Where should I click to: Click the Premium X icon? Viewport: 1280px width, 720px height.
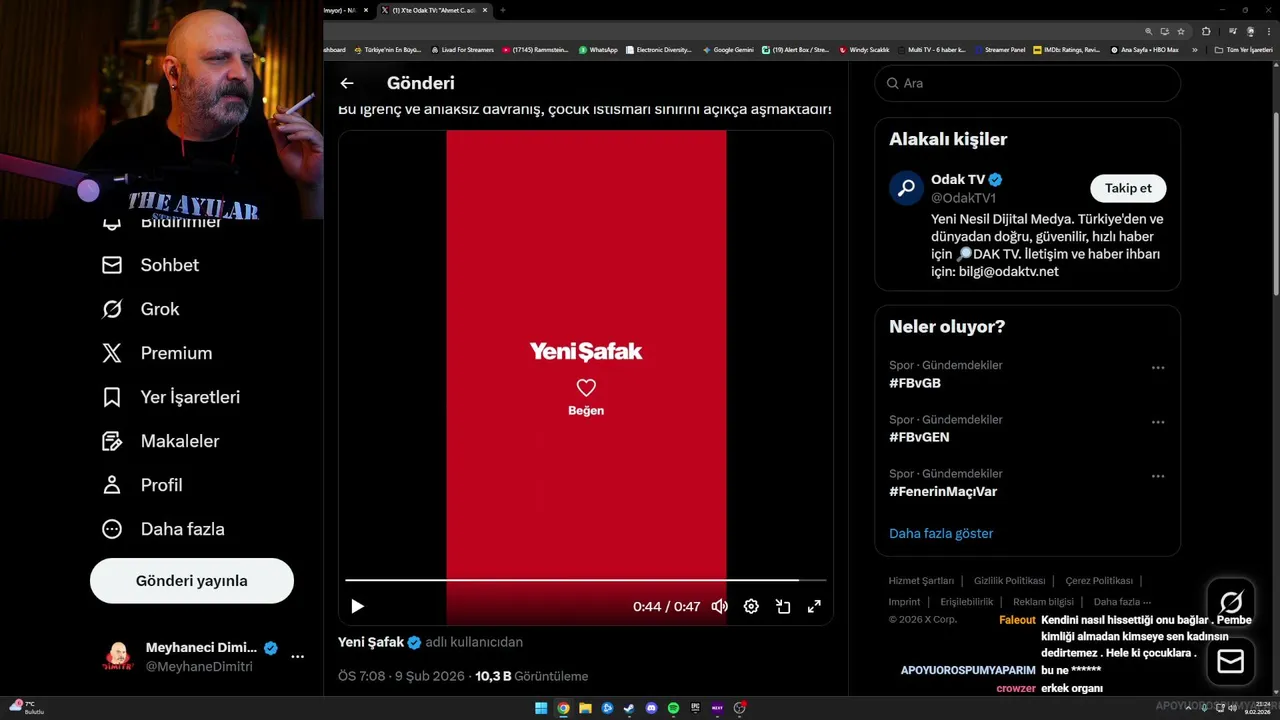(x=112, y=353)
